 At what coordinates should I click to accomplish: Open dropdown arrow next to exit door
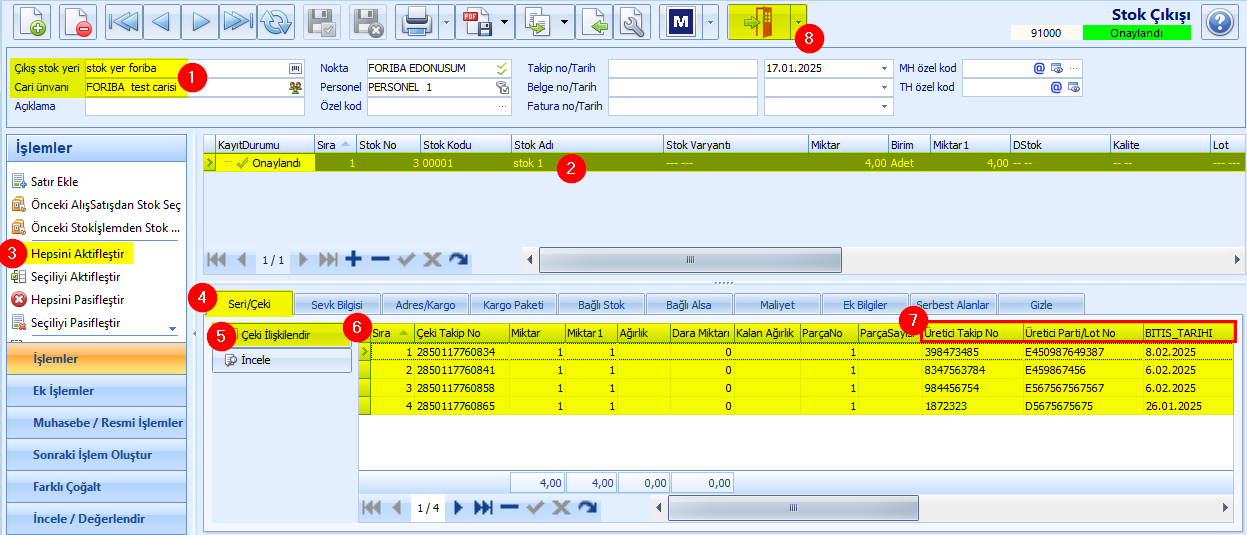tap(797, 21)
